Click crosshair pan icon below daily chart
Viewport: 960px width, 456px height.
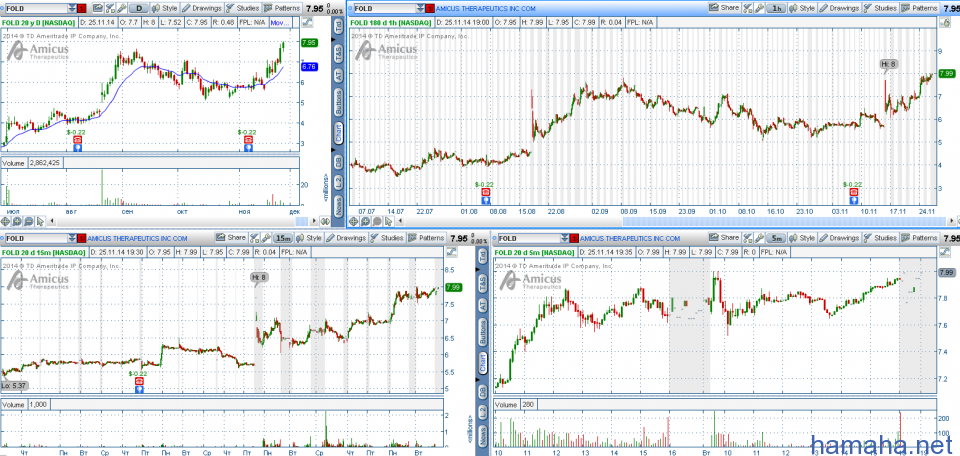click(x=6, y=221)
